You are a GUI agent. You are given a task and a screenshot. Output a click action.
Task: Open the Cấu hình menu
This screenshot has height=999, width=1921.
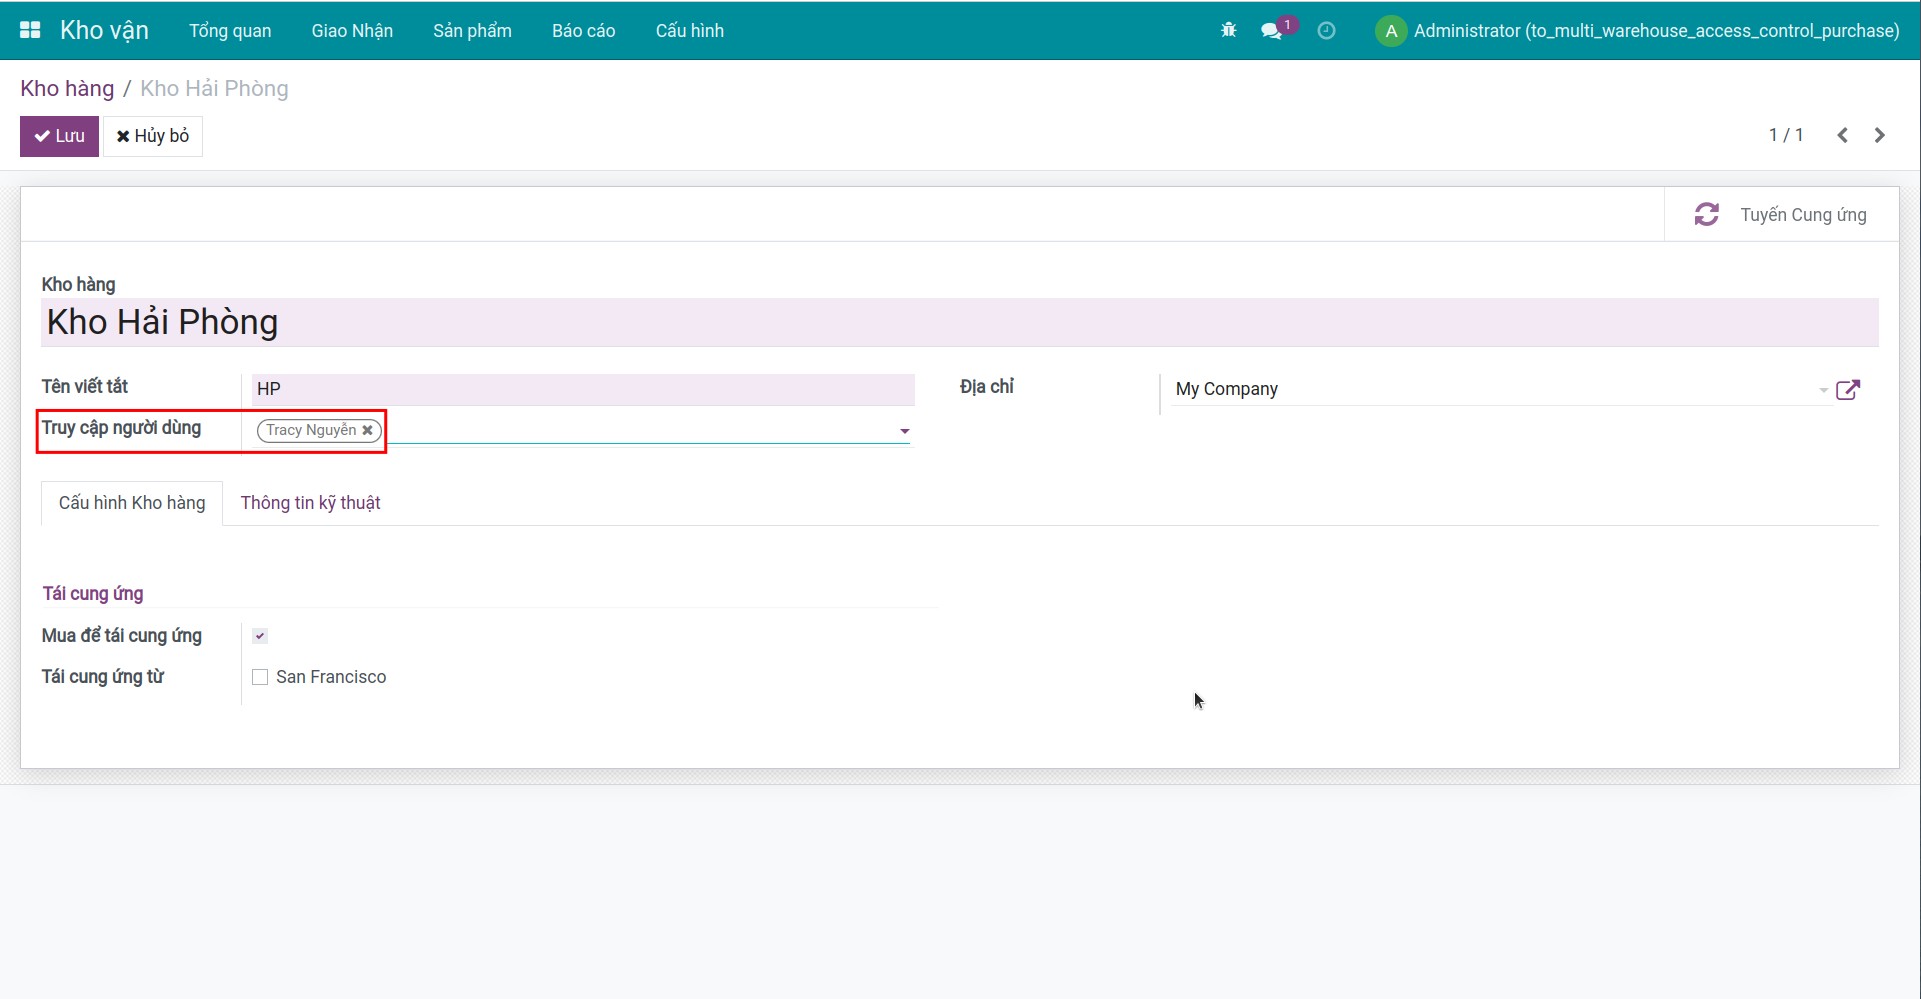pyautogui.click(x=689, y=31)
